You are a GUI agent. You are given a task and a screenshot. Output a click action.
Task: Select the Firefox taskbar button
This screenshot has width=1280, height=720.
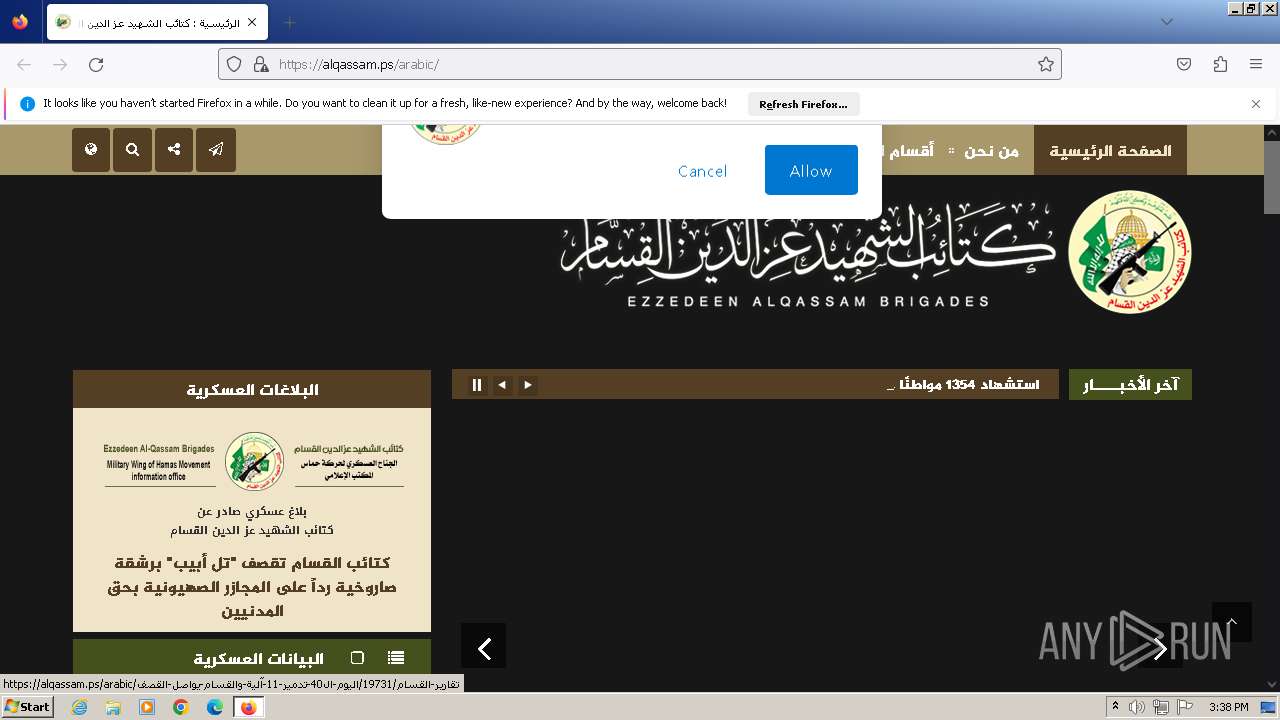248,707
